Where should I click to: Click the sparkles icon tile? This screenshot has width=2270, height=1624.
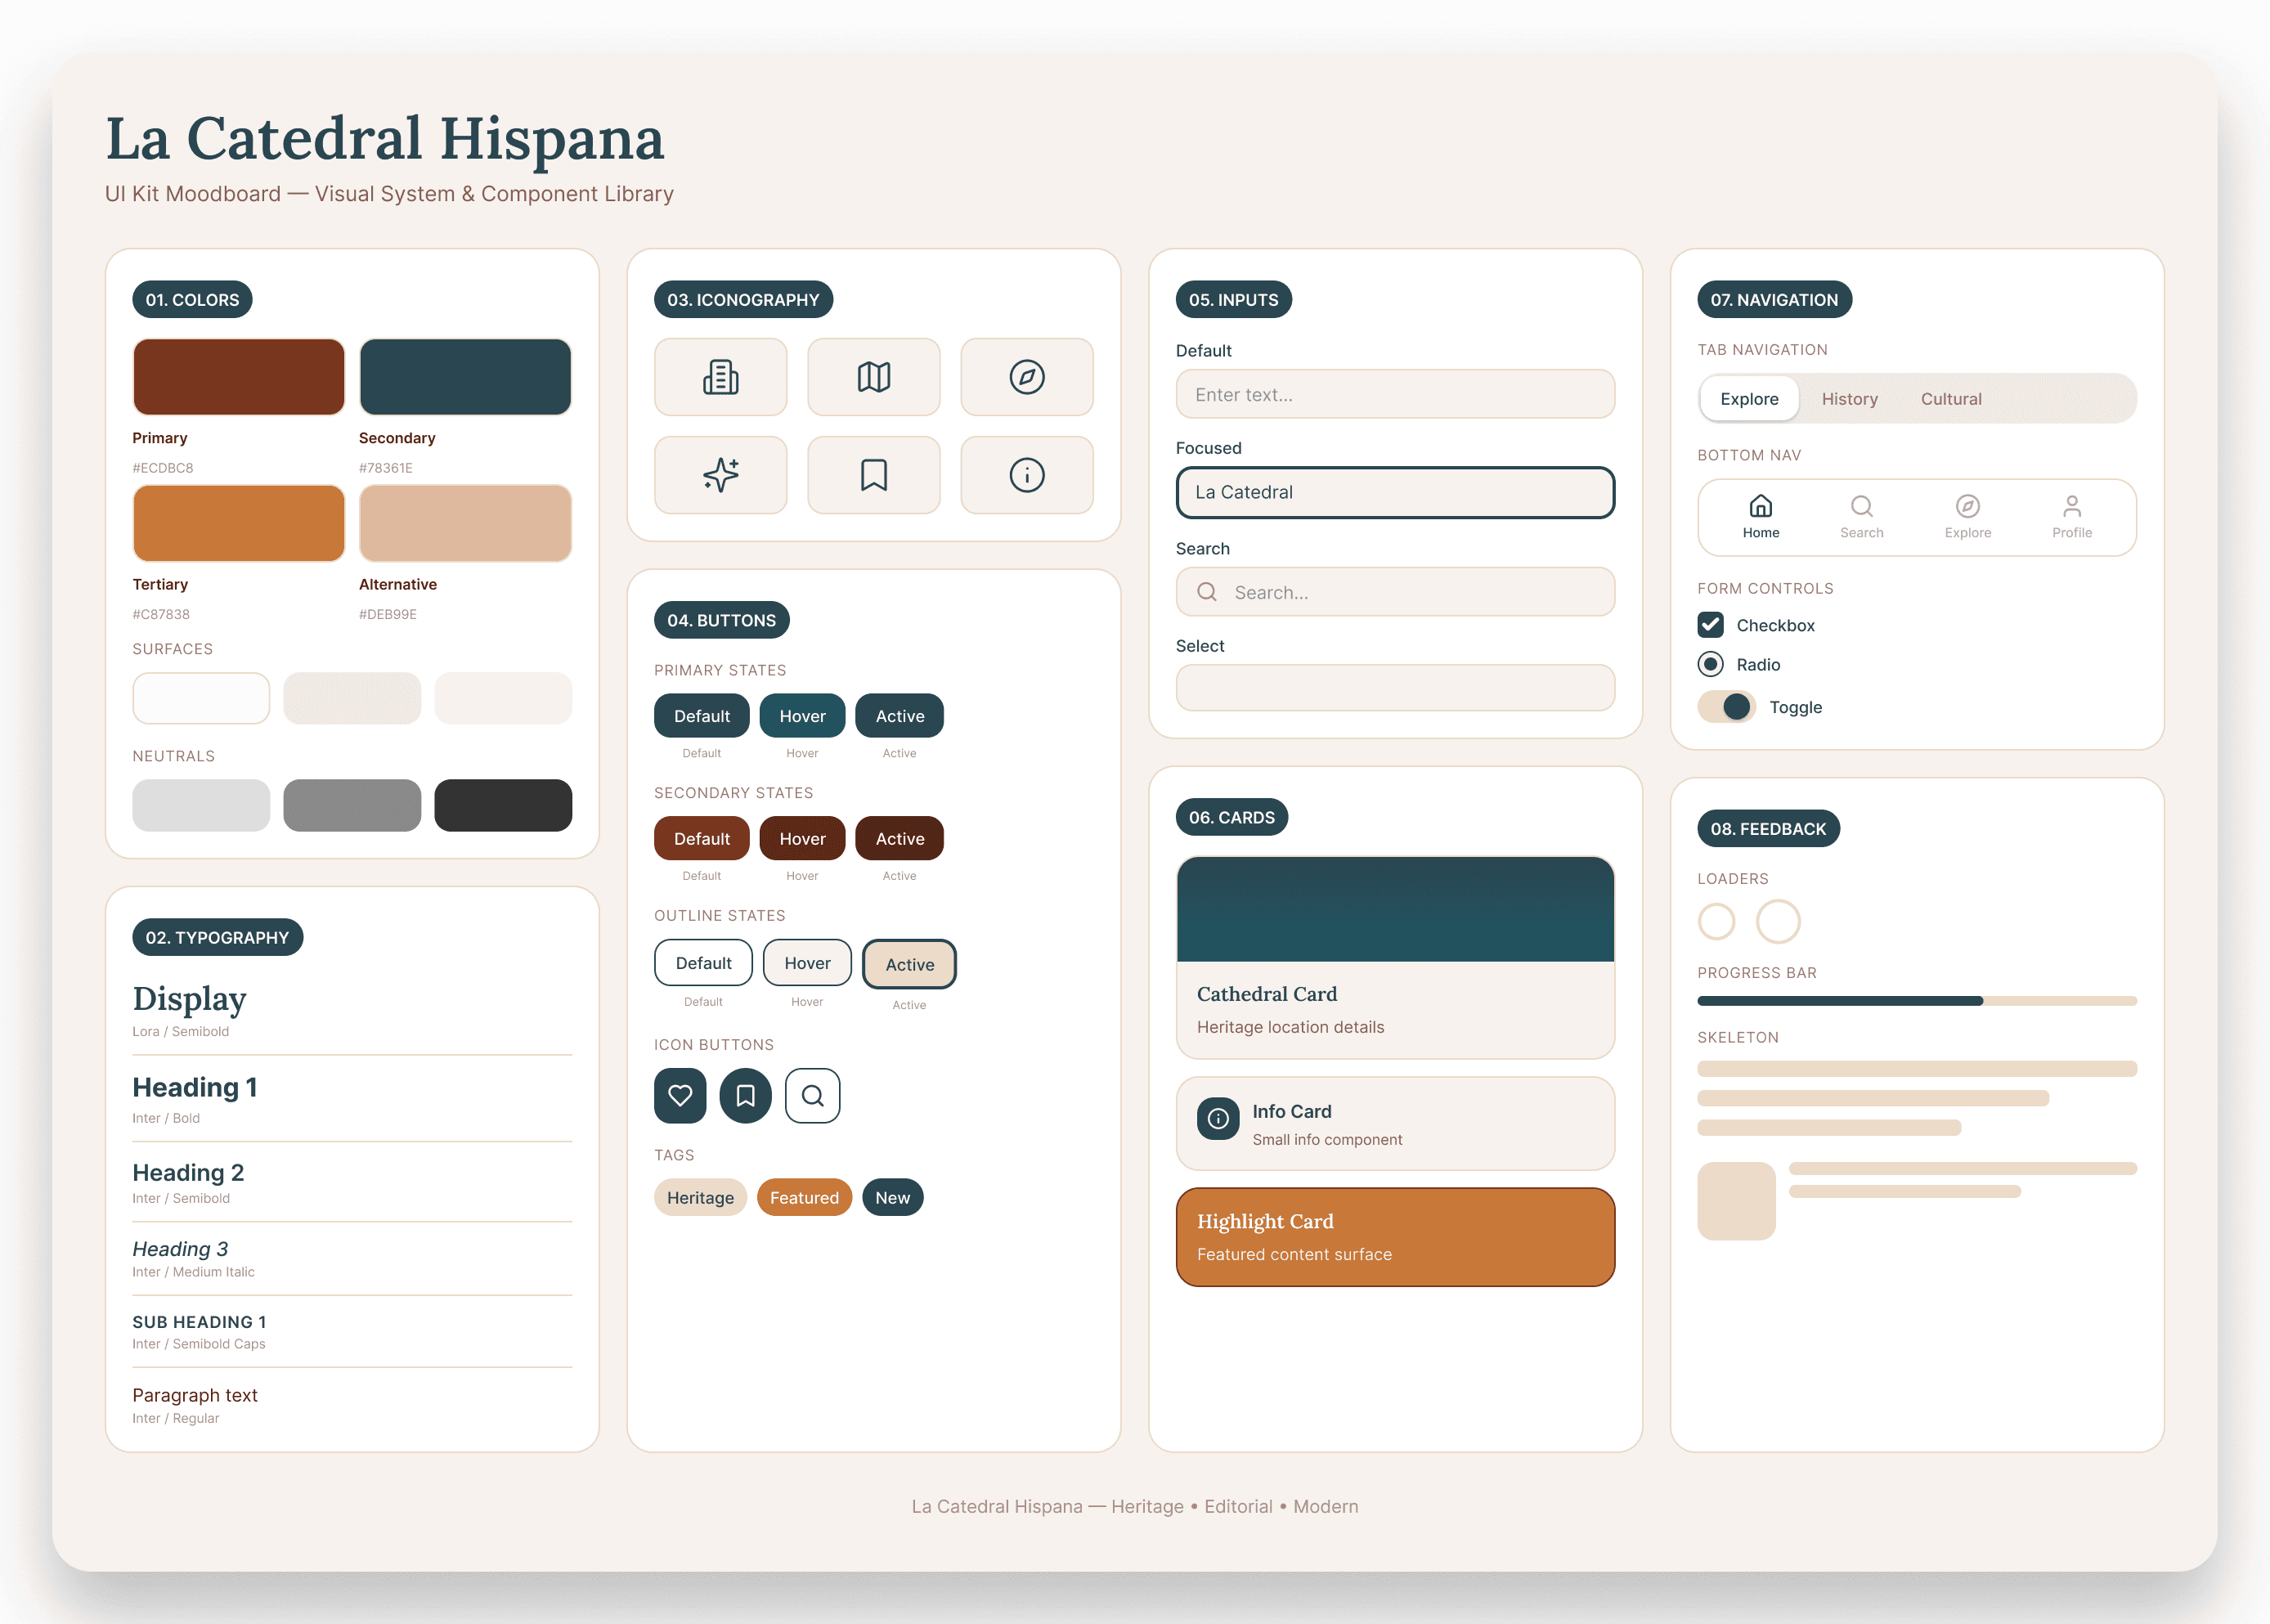[720, 475]
